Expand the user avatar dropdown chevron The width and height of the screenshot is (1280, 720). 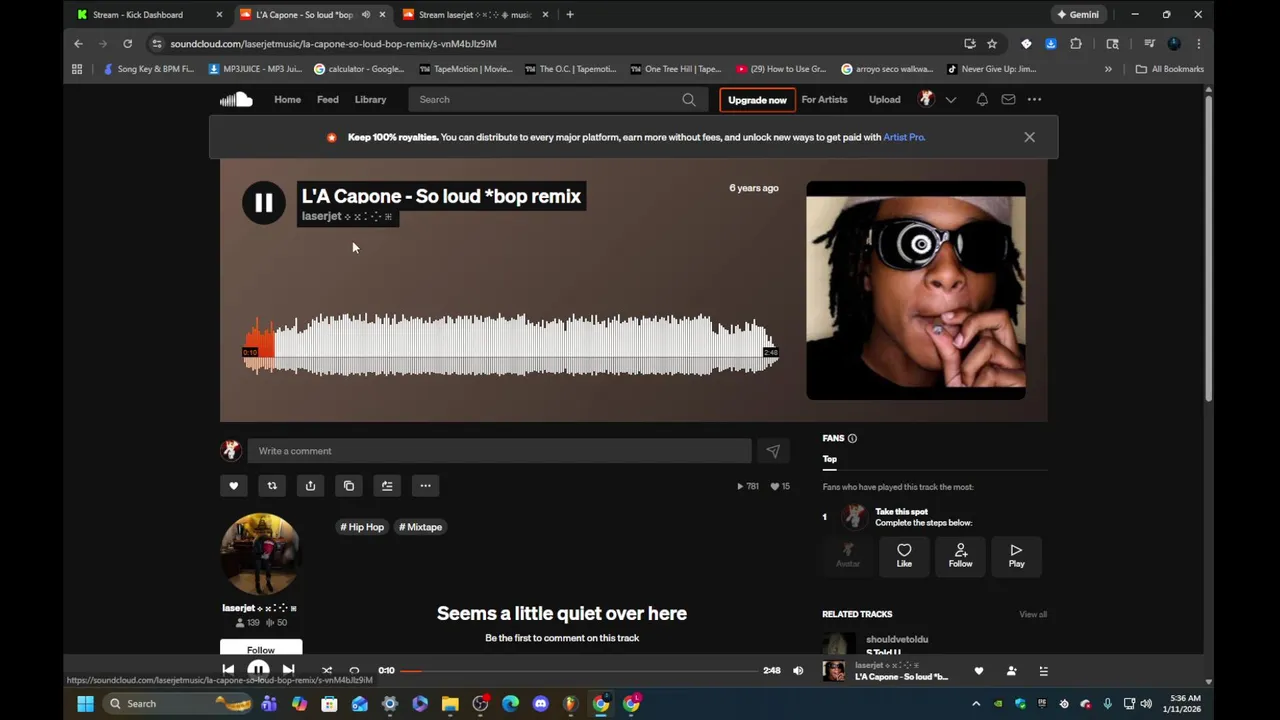[951, 99]
